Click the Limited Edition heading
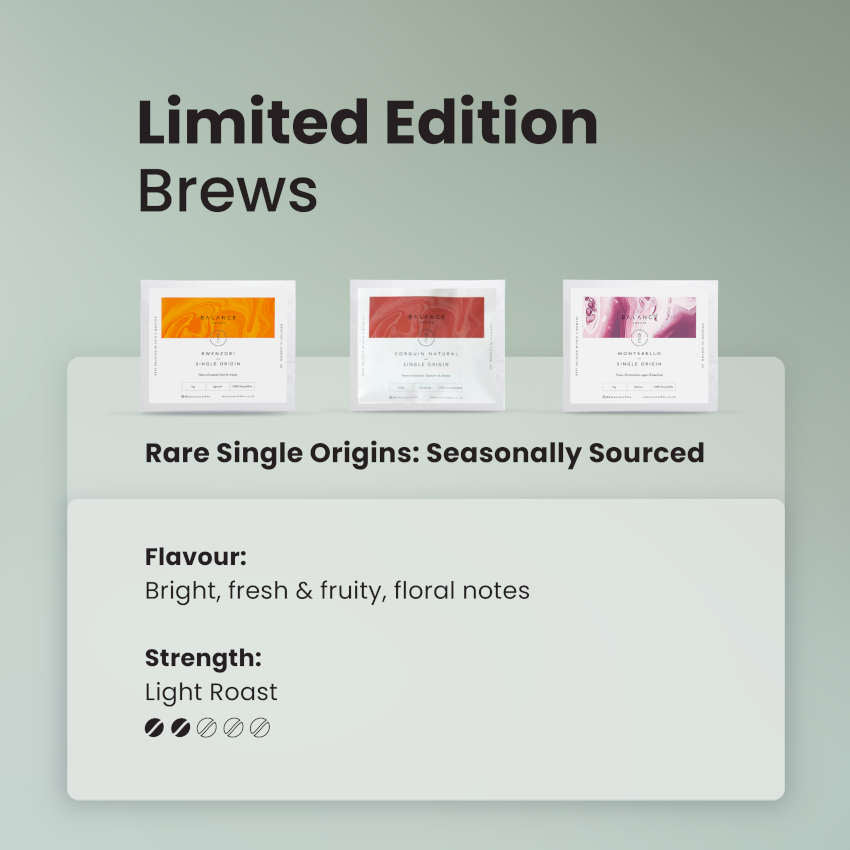The height and width of the screenshot is (850, 850). 367,123
